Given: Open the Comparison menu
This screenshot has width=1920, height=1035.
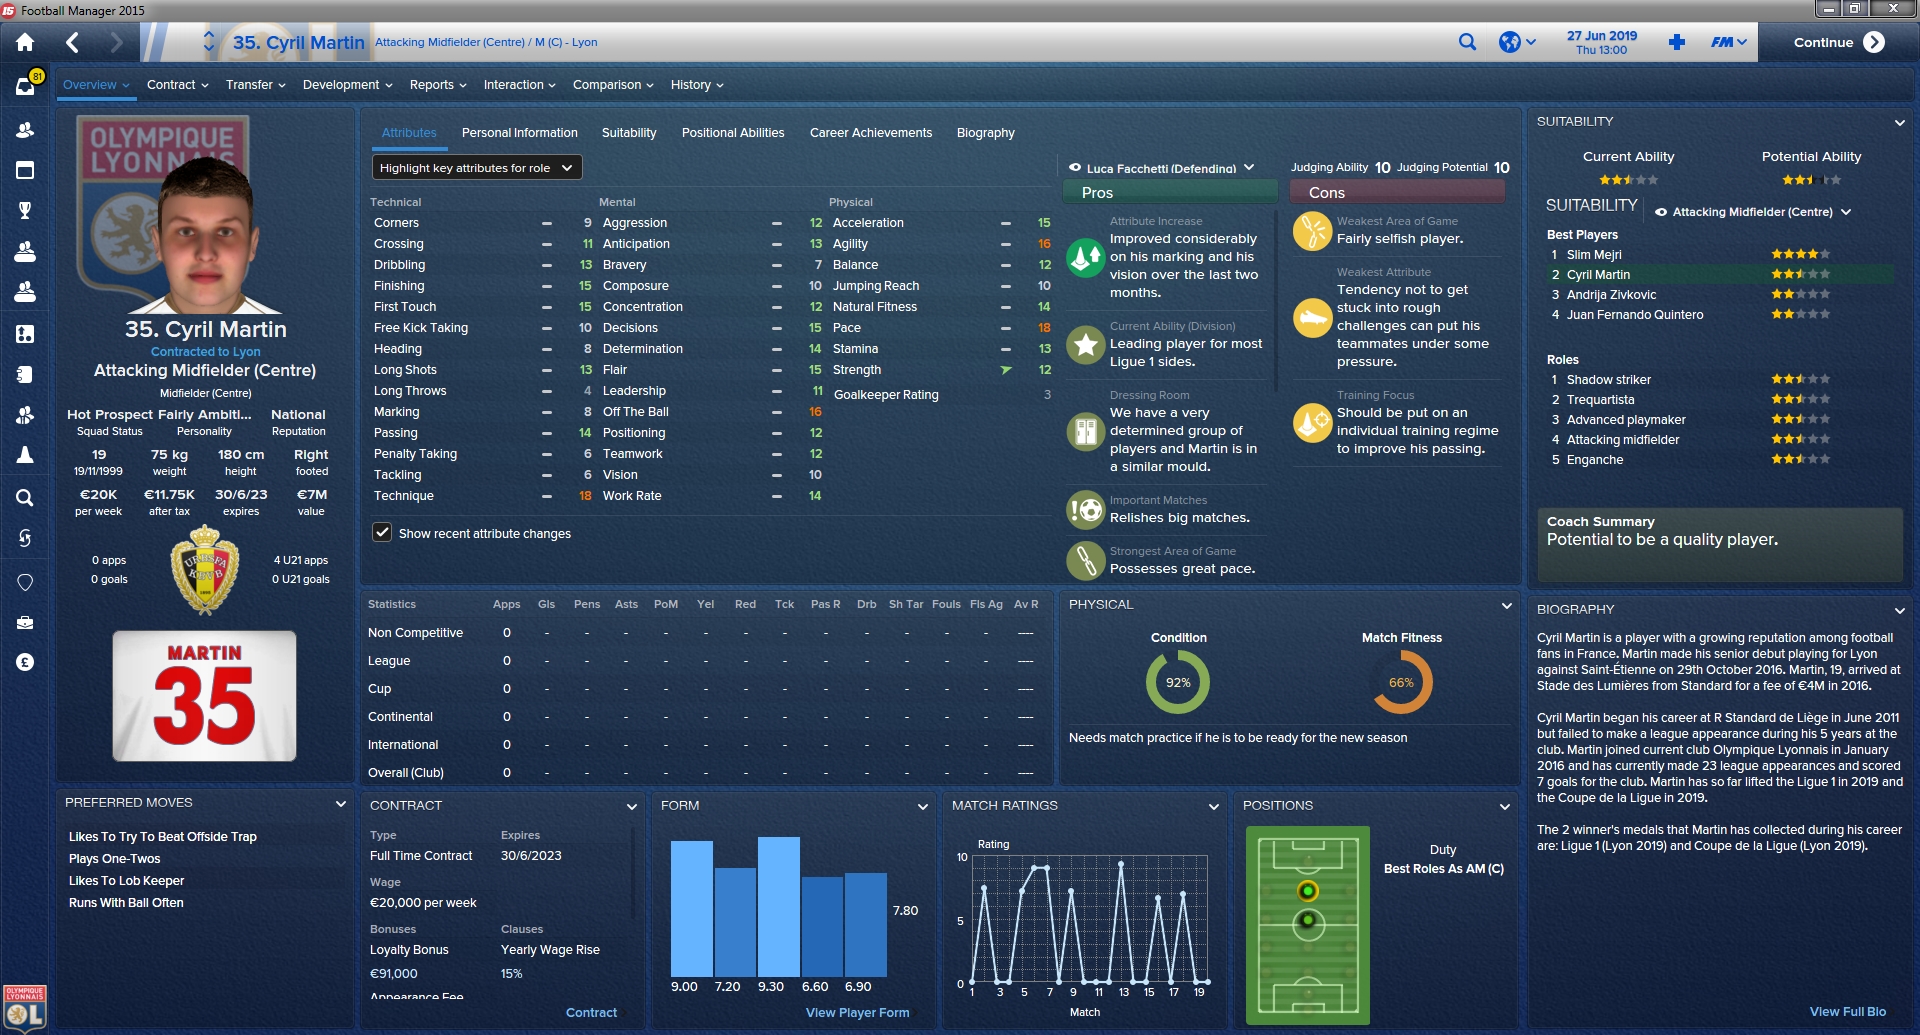Looking at the screenshot, I should [613, 85].
